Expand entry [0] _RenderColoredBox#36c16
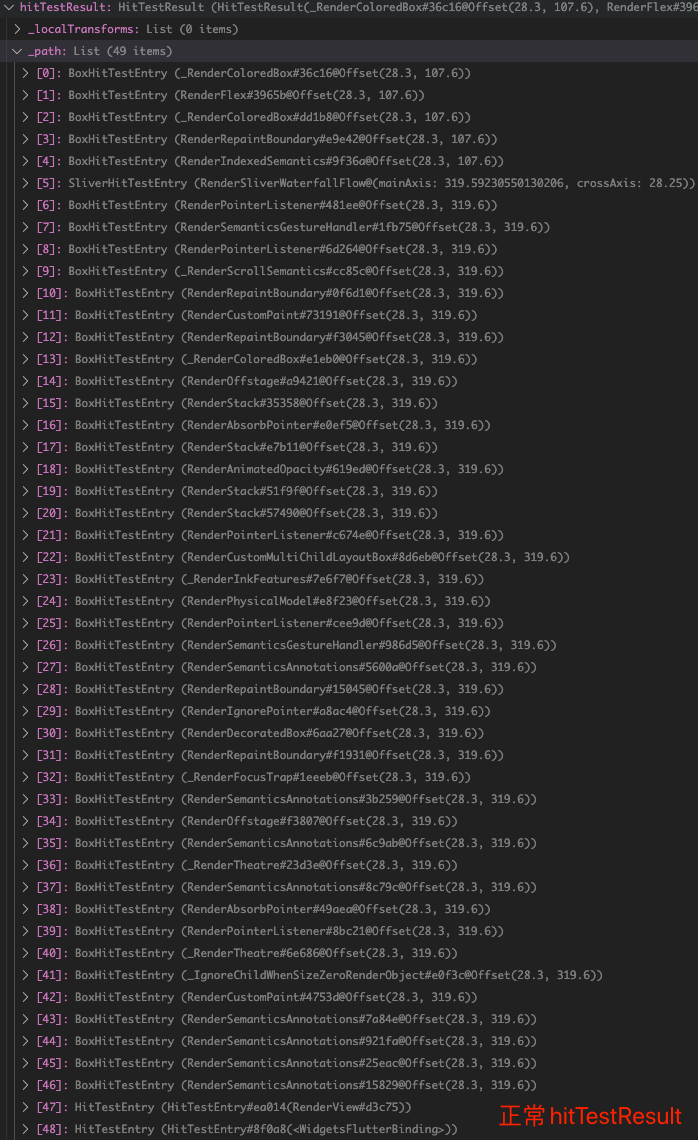The image size is (698, 1140). pos(26,73)
